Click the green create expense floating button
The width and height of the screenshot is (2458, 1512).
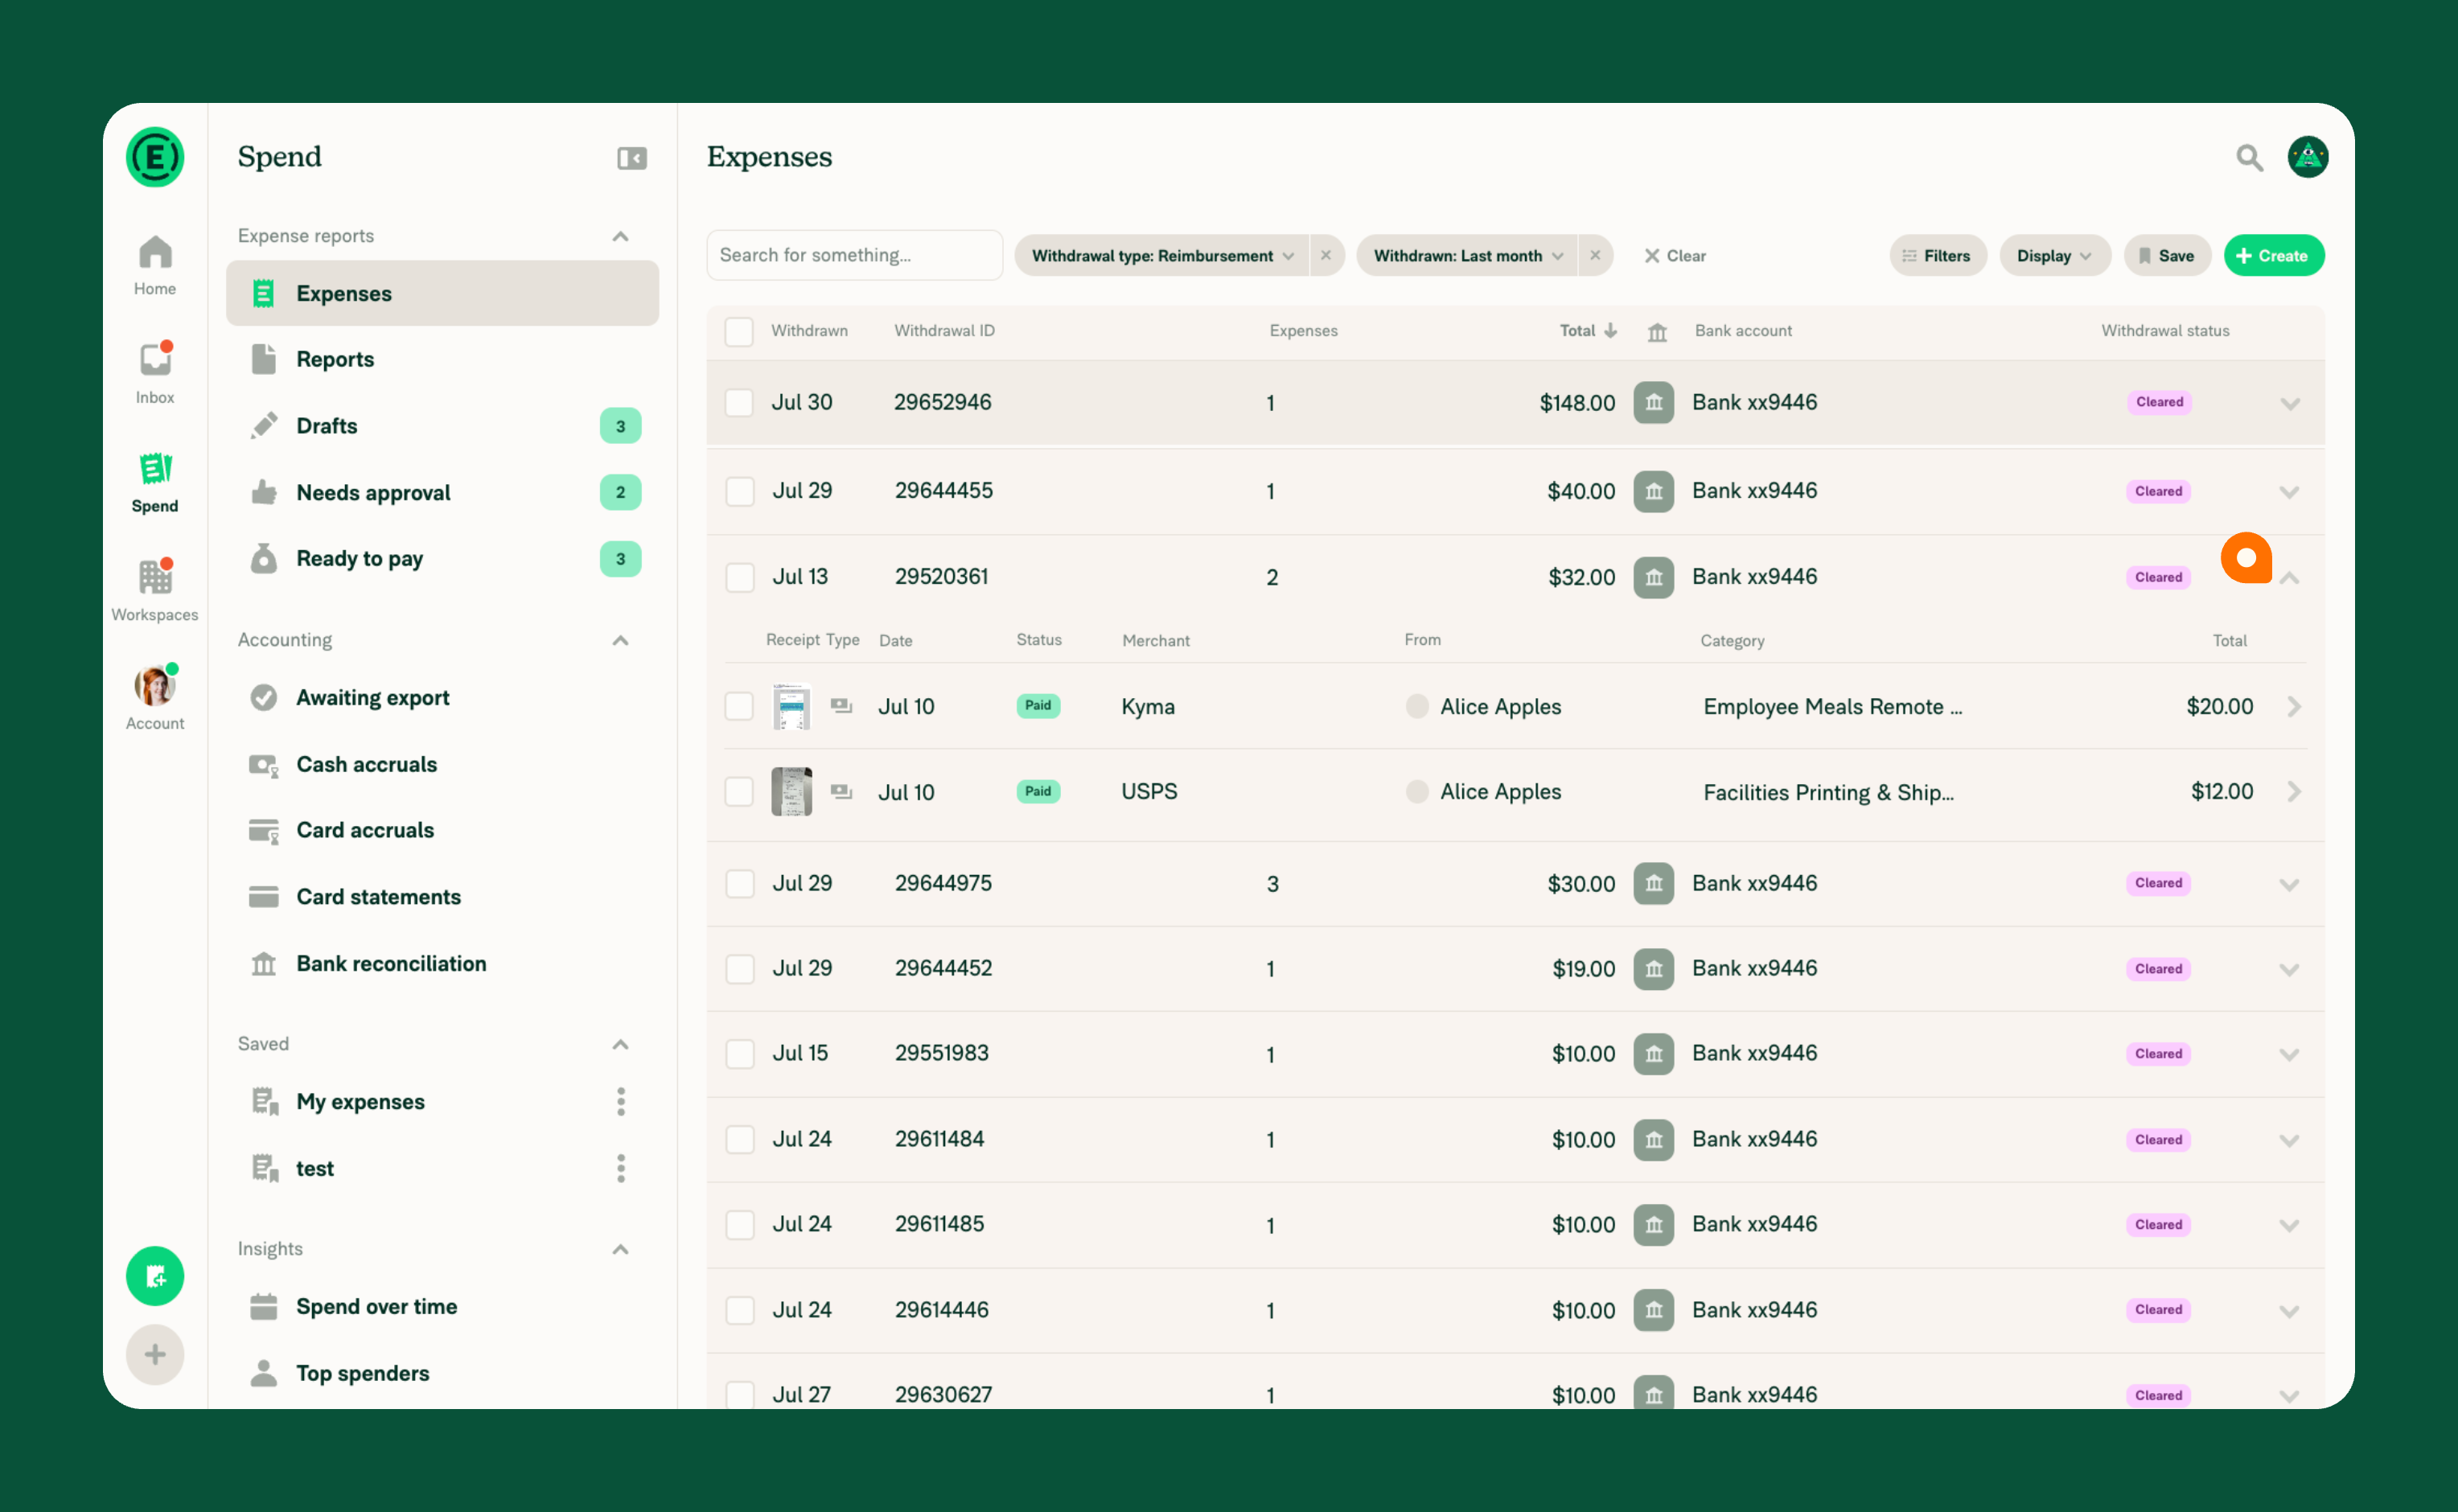(155, 1276)
